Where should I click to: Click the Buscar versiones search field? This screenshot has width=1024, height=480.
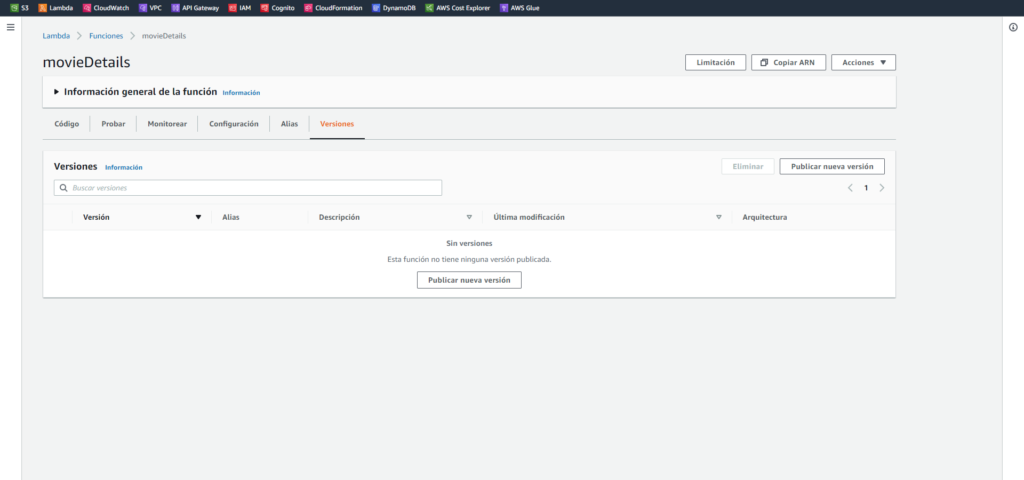(x=248, y=188)
